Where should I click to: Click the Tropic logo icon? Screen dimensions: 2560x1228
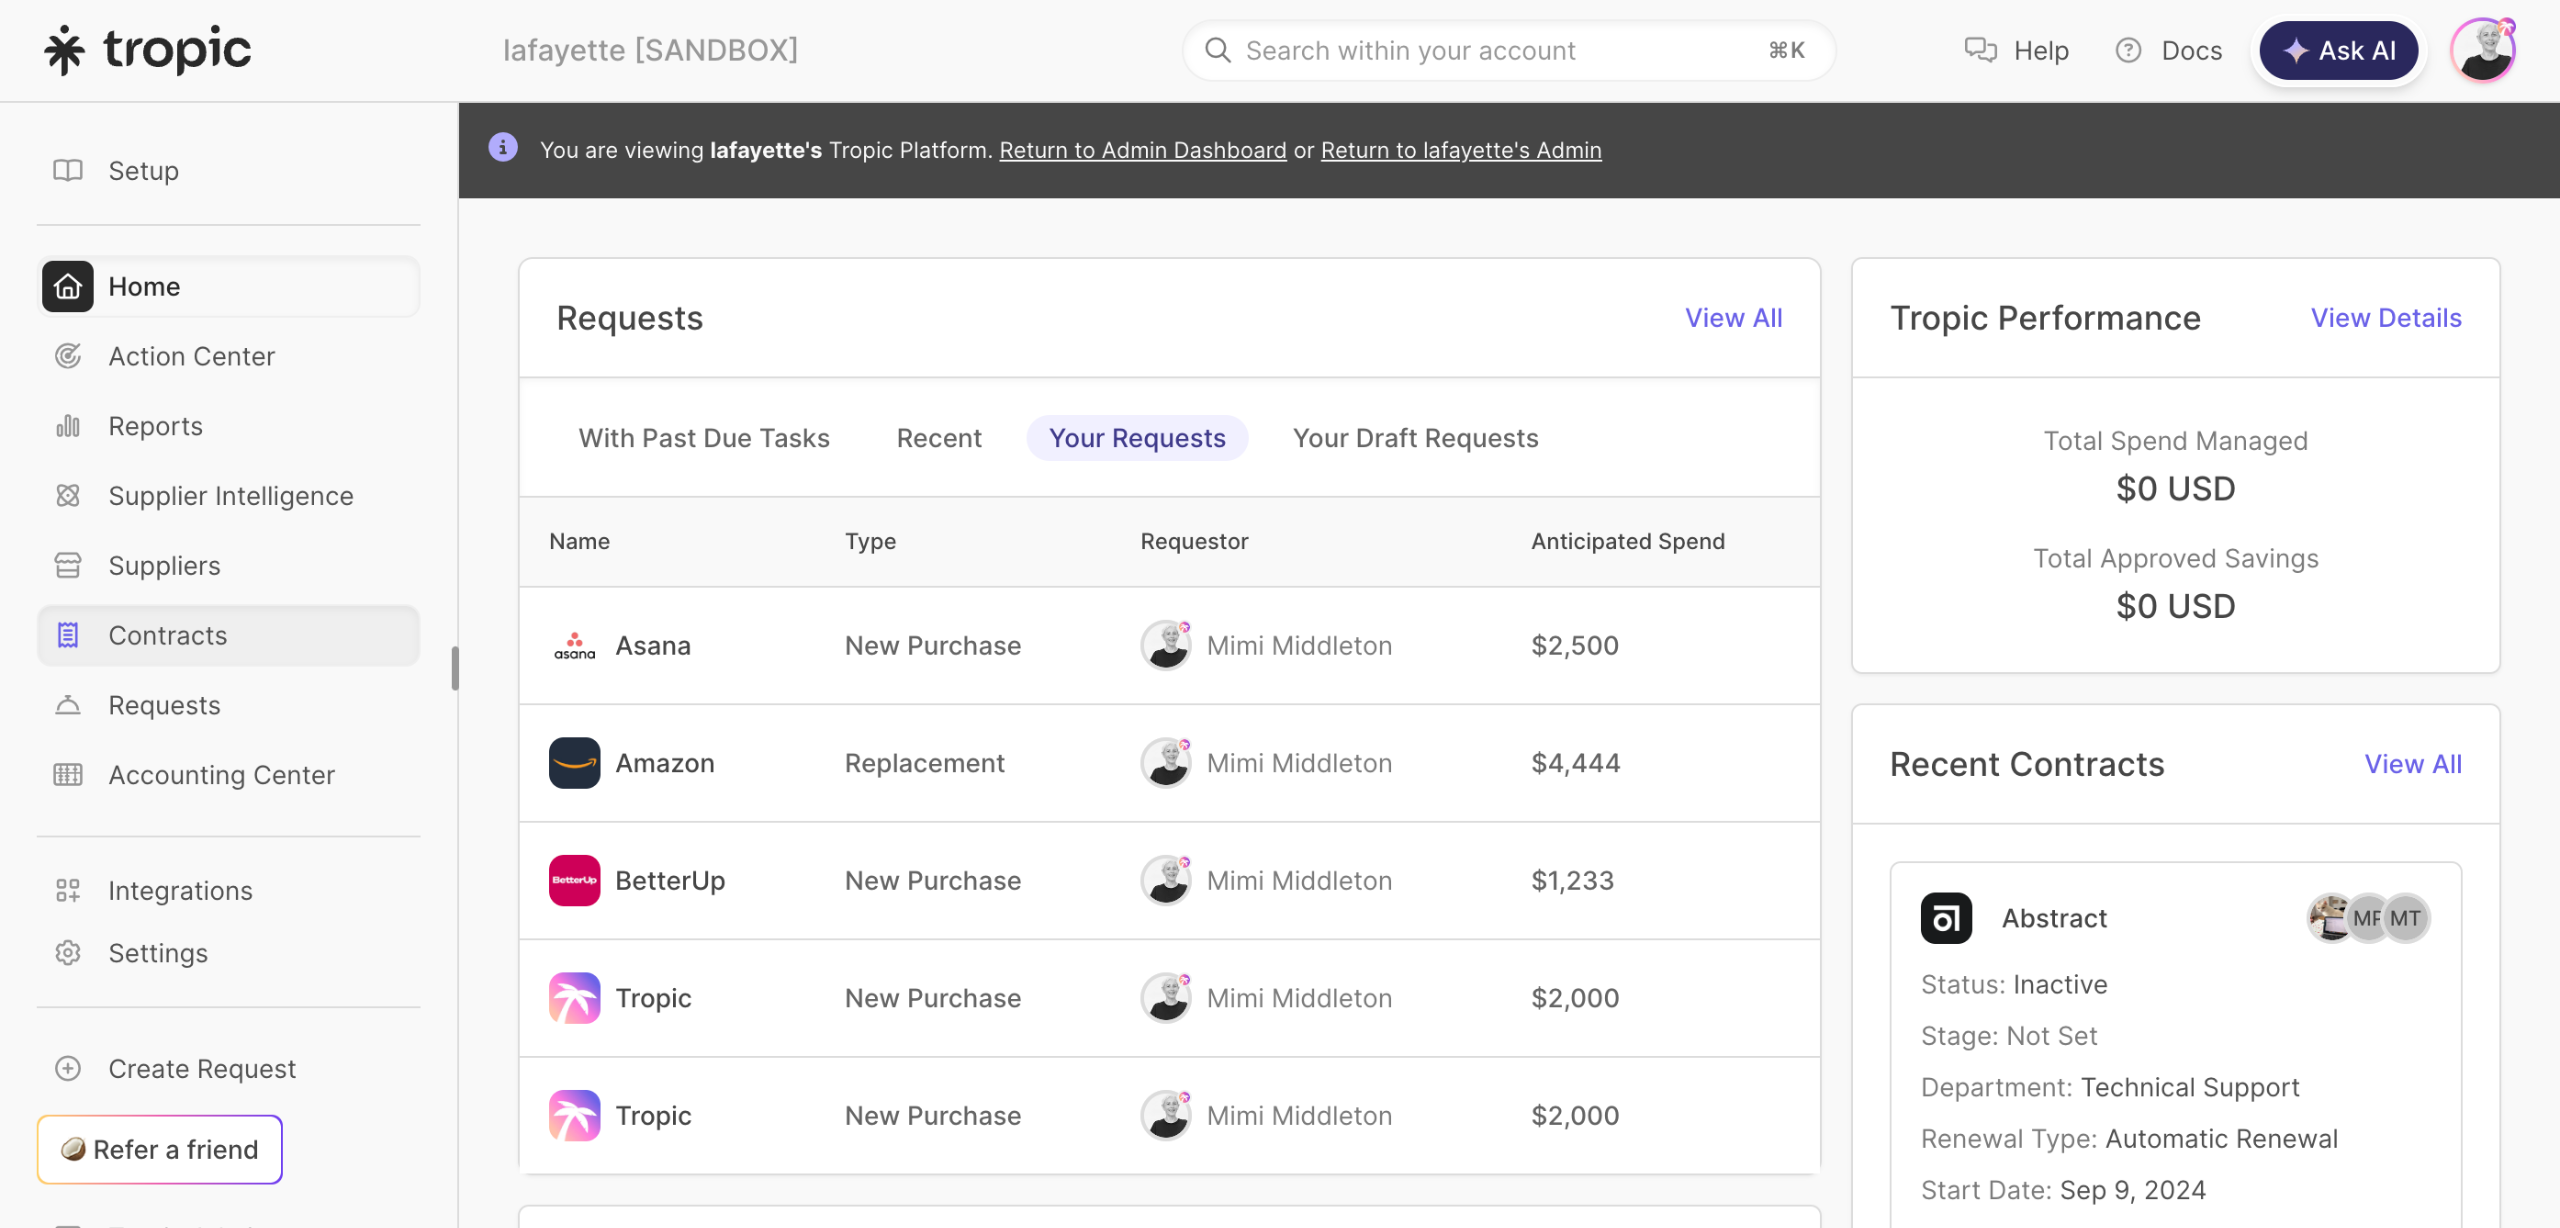(x=64, y=50)
